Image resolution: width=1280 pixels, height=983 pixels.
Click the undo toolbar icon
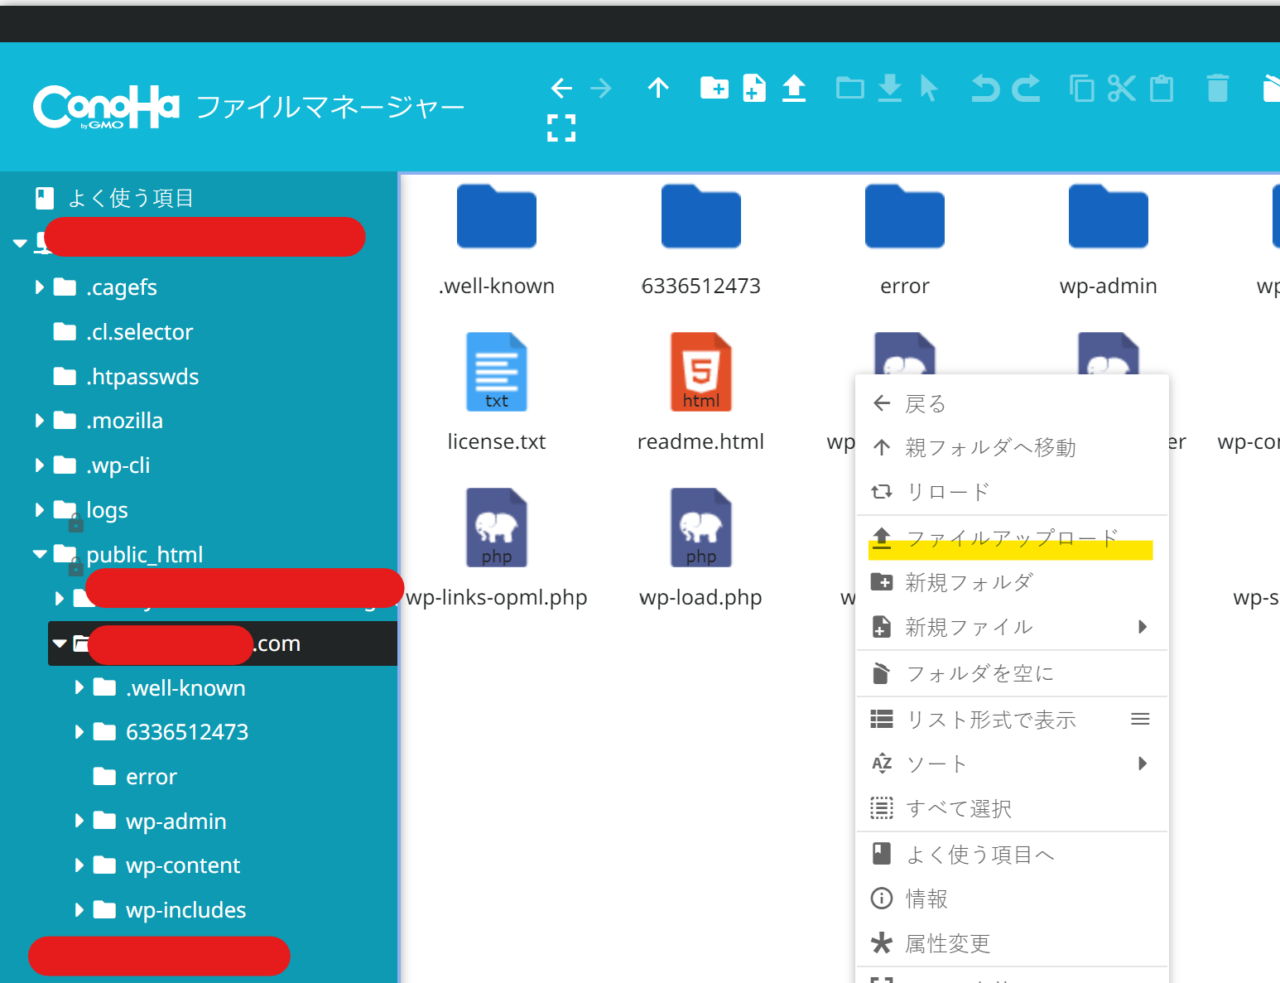click(986, 88)
